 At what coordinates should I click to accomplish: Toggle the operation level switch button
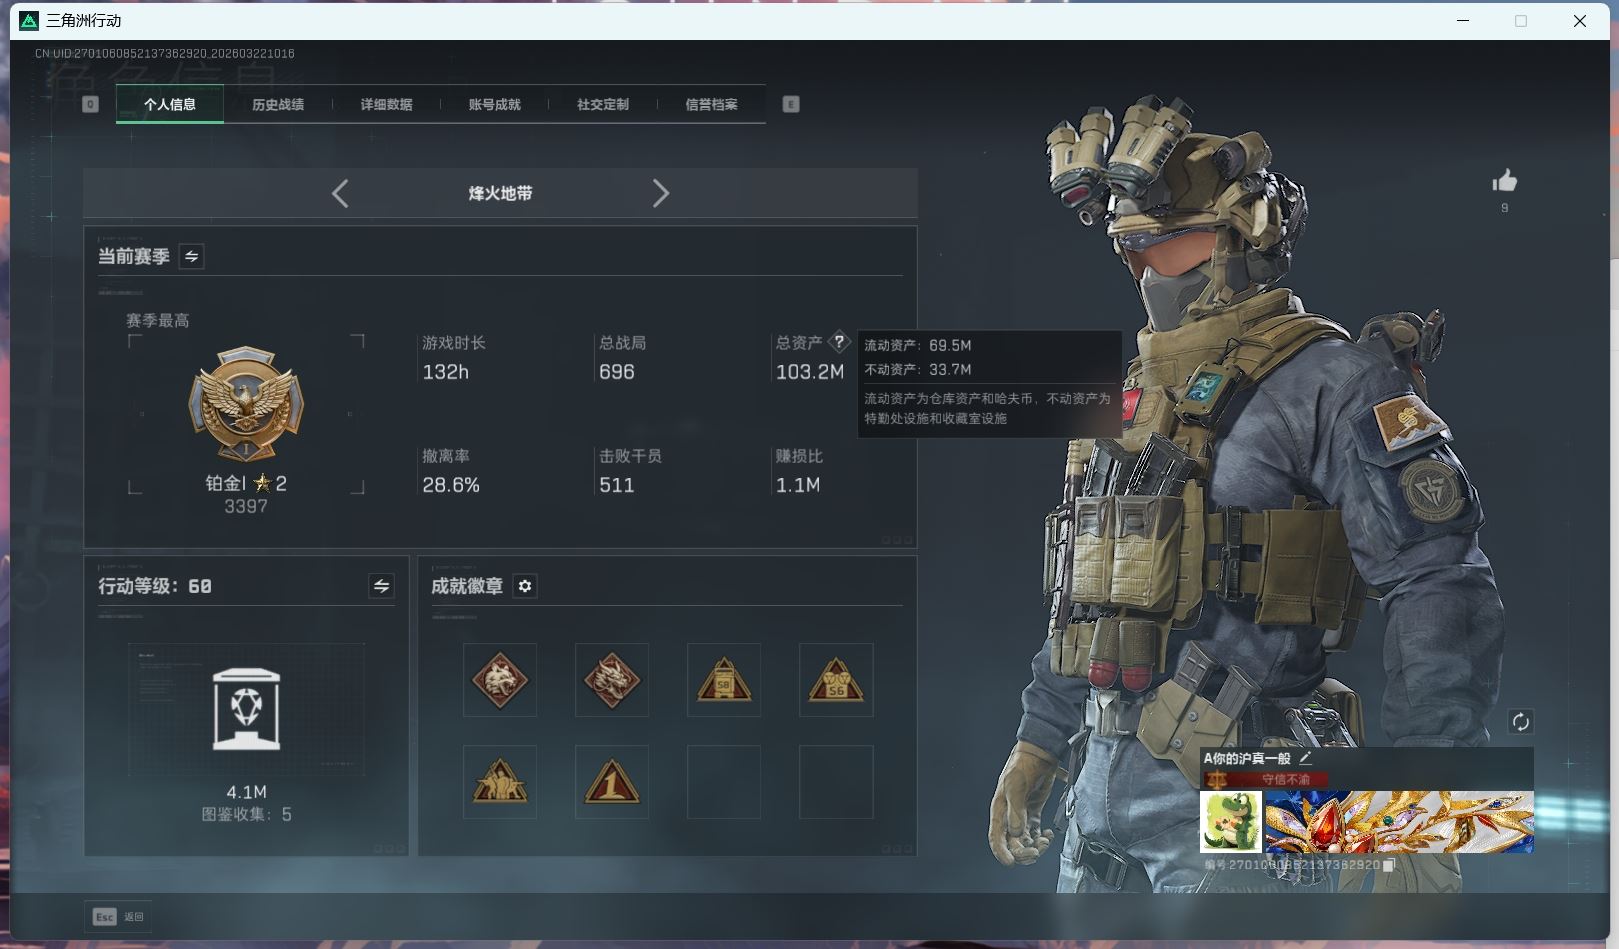(381, 586)
